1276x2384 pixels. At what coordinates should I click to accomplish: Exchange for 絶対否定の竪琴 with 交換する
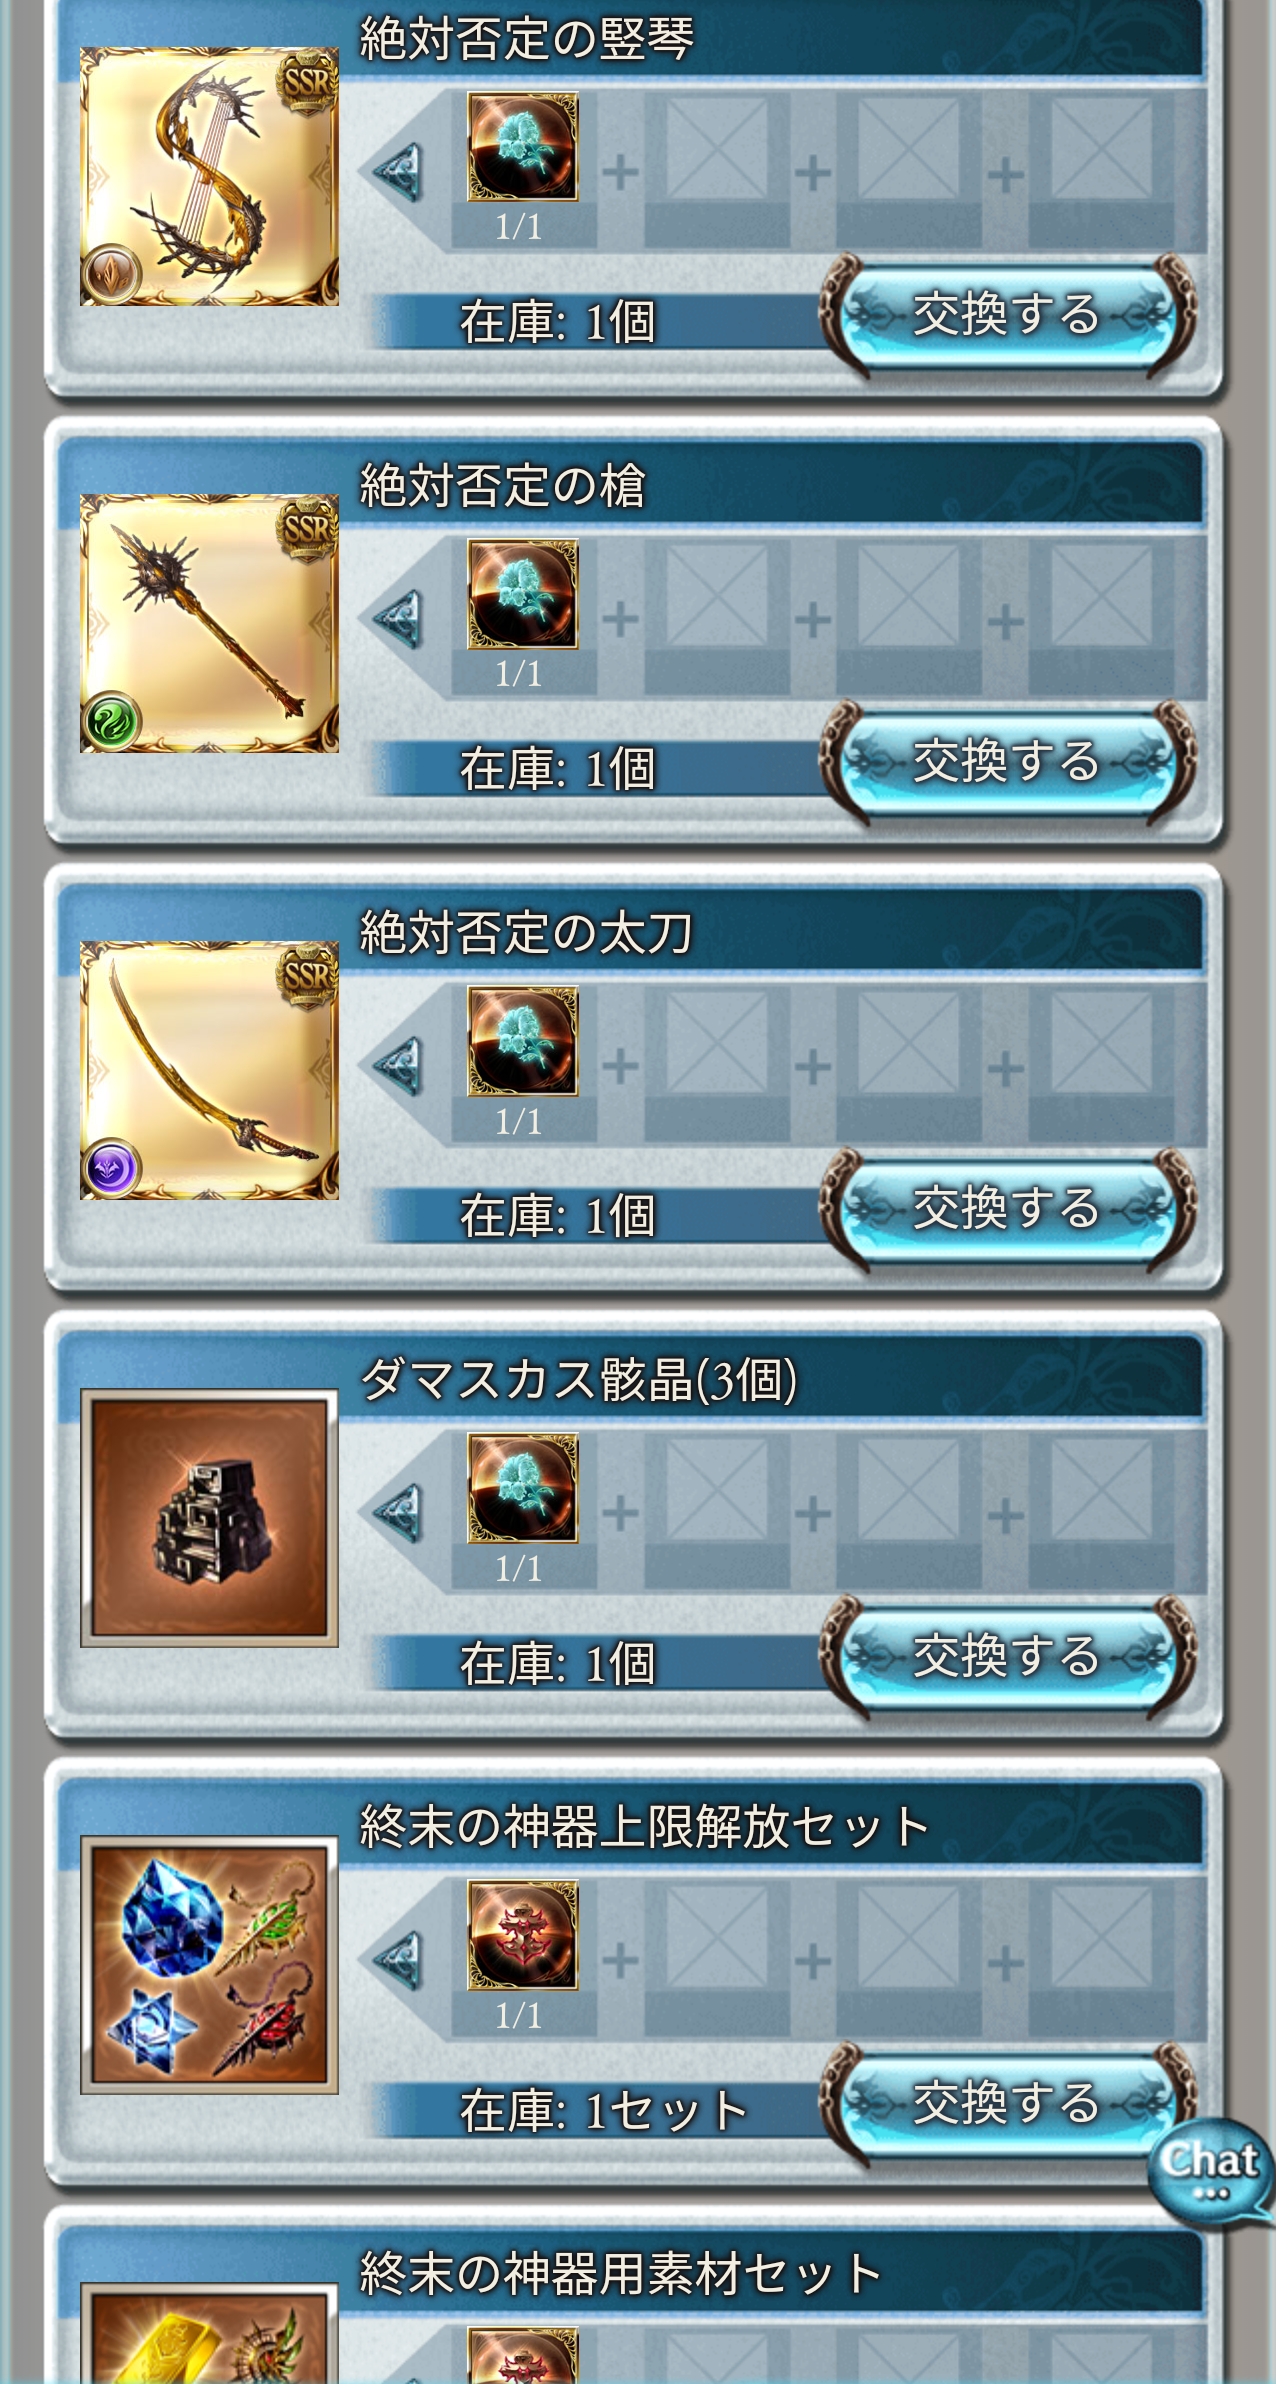1007,316
